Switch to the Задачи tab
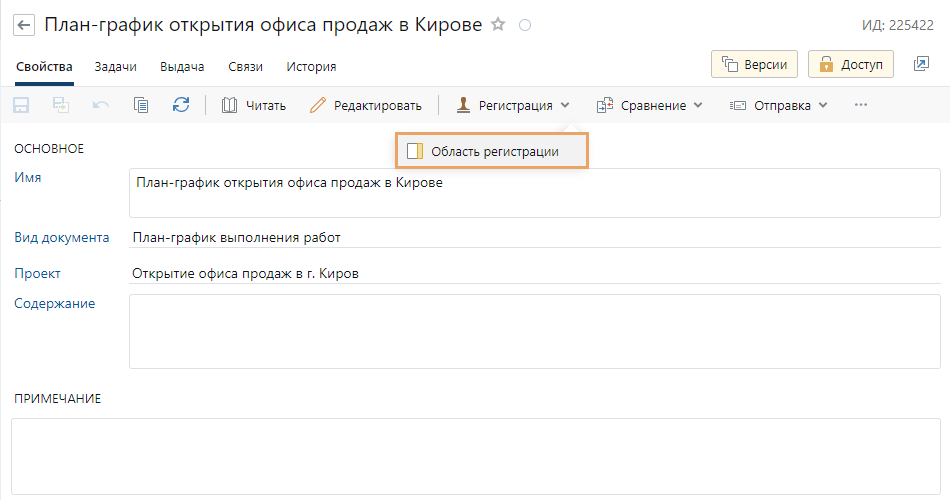950x500 pixels. tap(115, 67)
